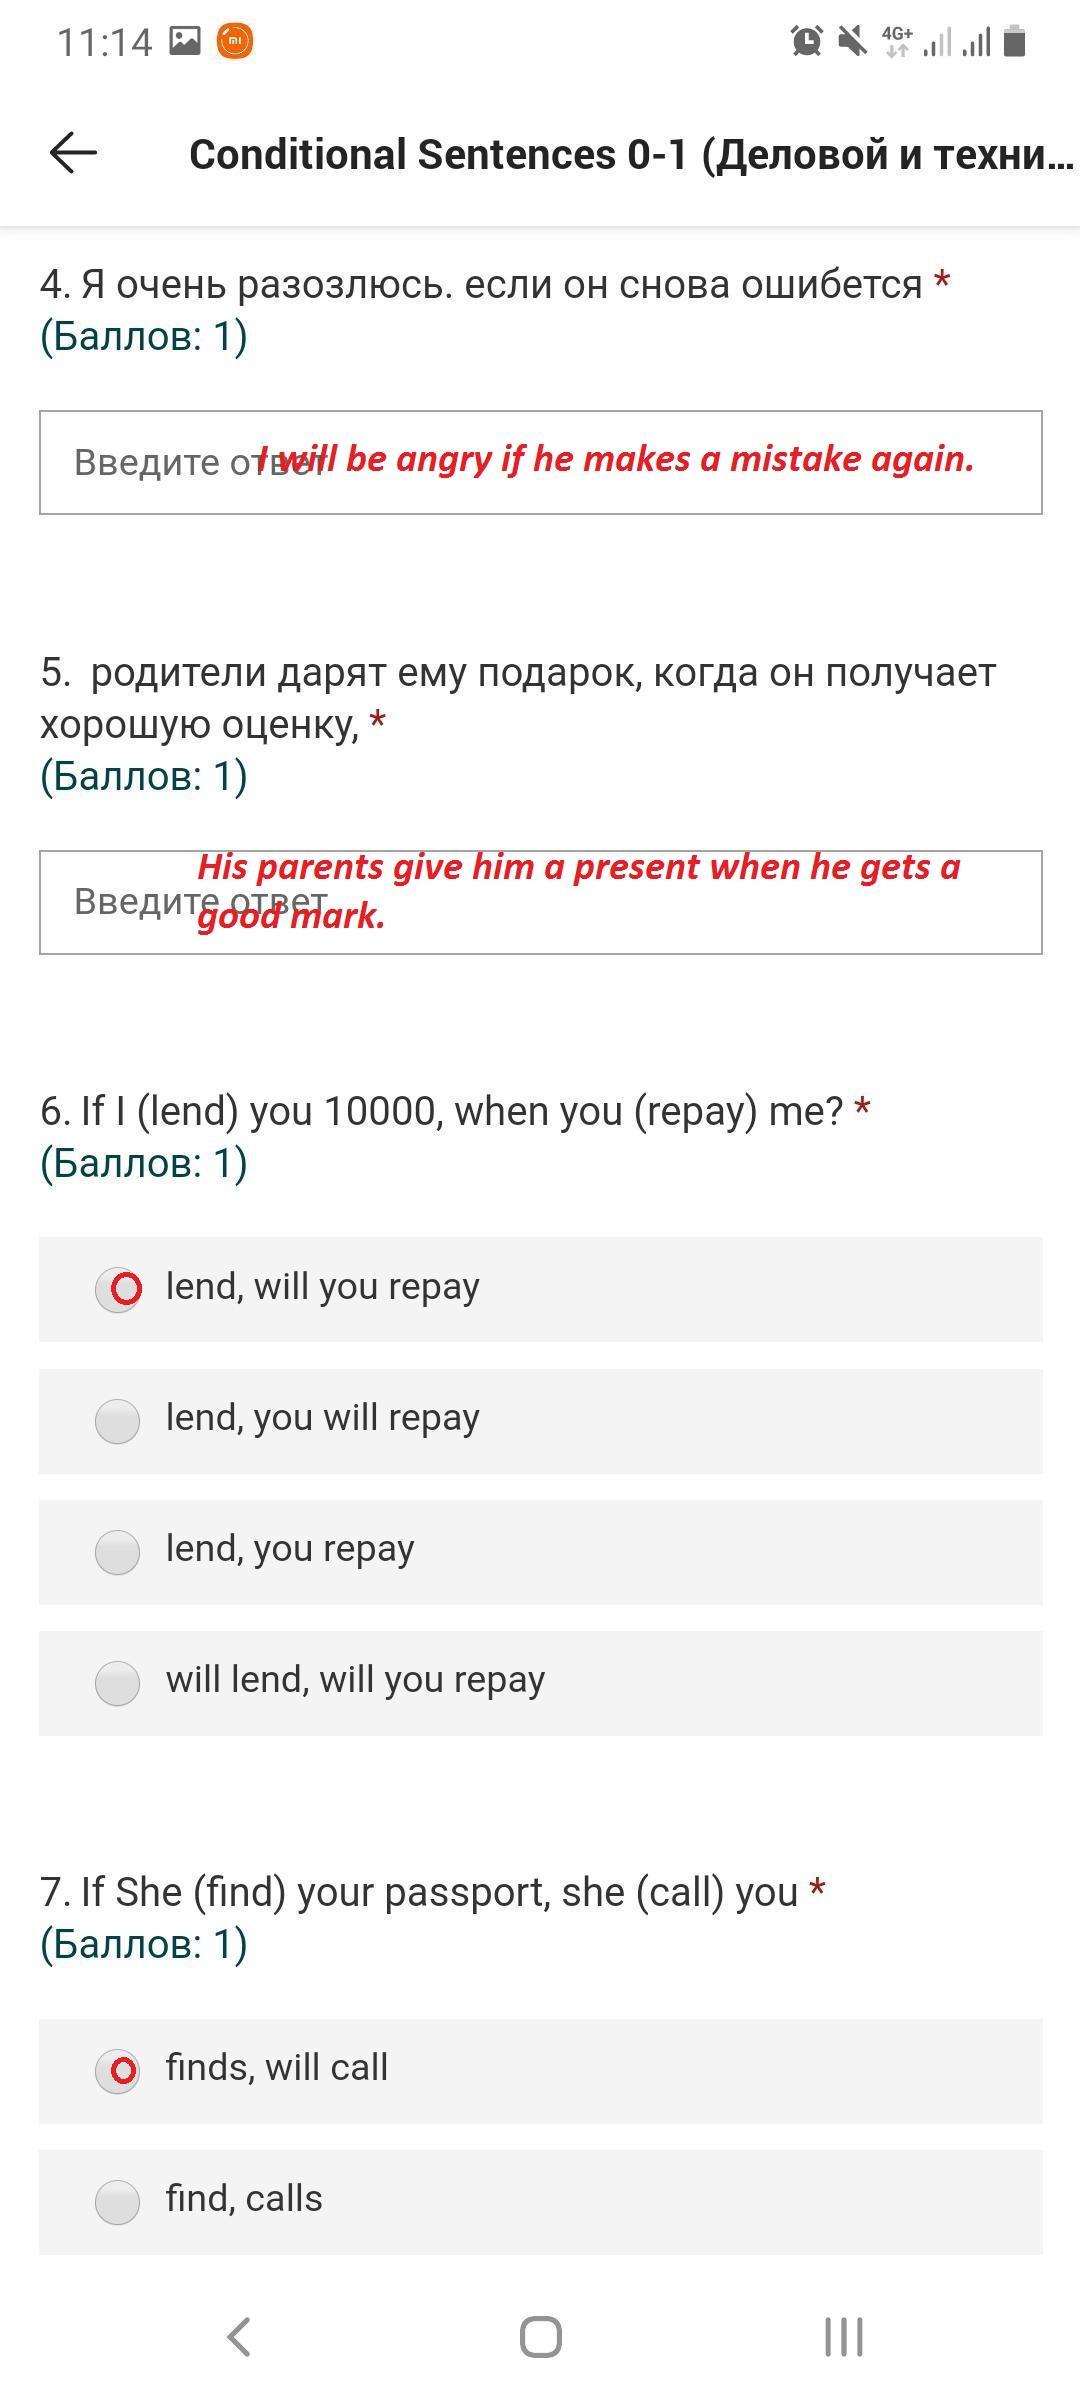Tap the gallery picture icon in status bar

click(185, 41)
